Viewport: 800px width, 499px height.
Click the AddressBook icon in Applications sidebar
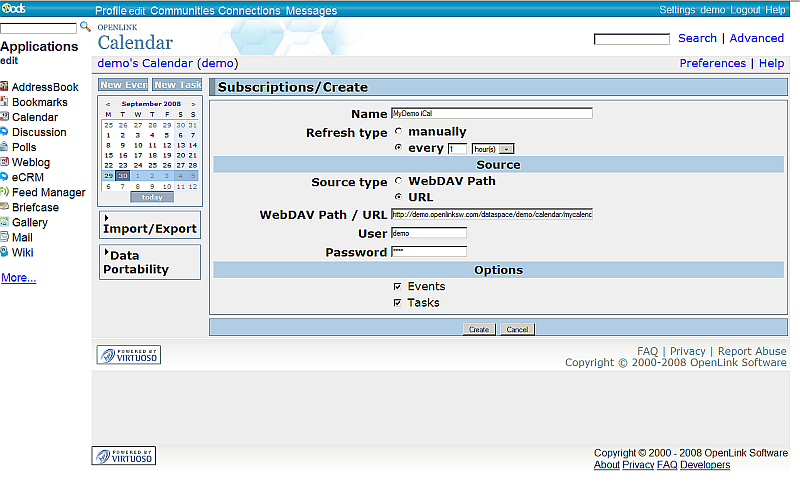pyautogui.click(x=5, y=87)
